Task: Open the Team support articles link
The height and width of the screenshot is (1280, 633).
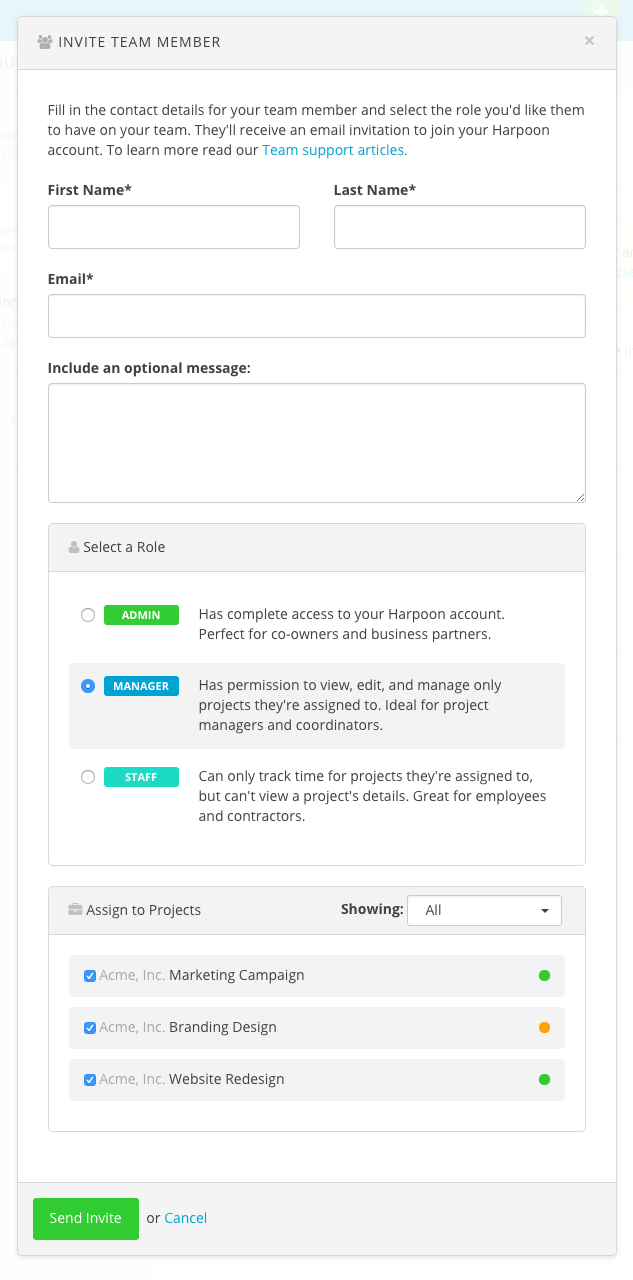Action: point(334,150)
